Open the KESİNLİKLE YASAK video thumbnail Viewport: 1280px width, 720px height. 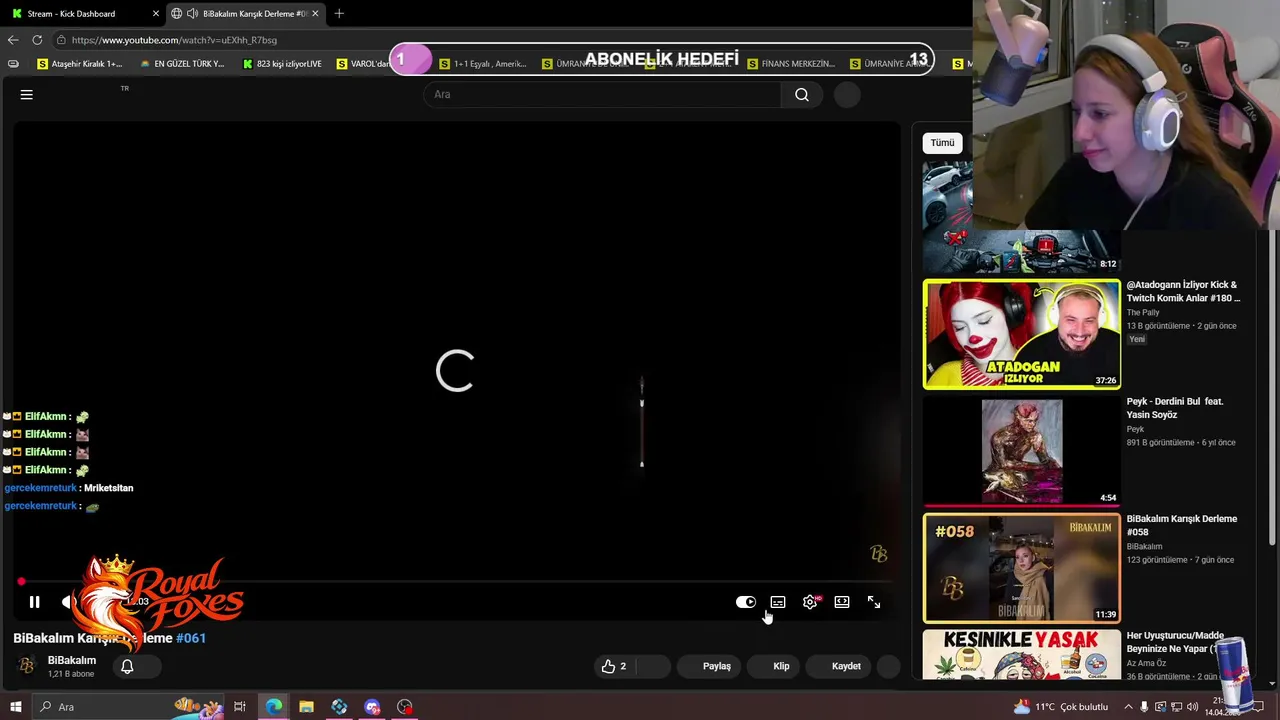1021,654
